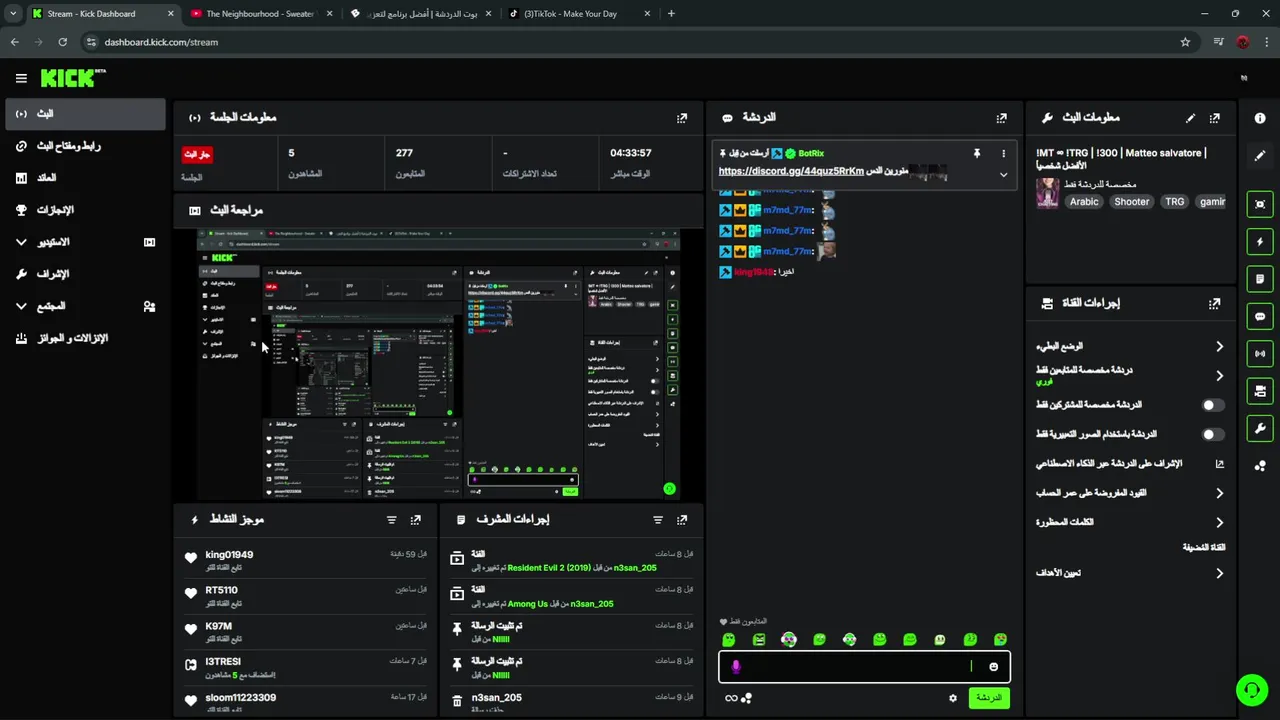Click the browser address bar

(x=630, y=42)
